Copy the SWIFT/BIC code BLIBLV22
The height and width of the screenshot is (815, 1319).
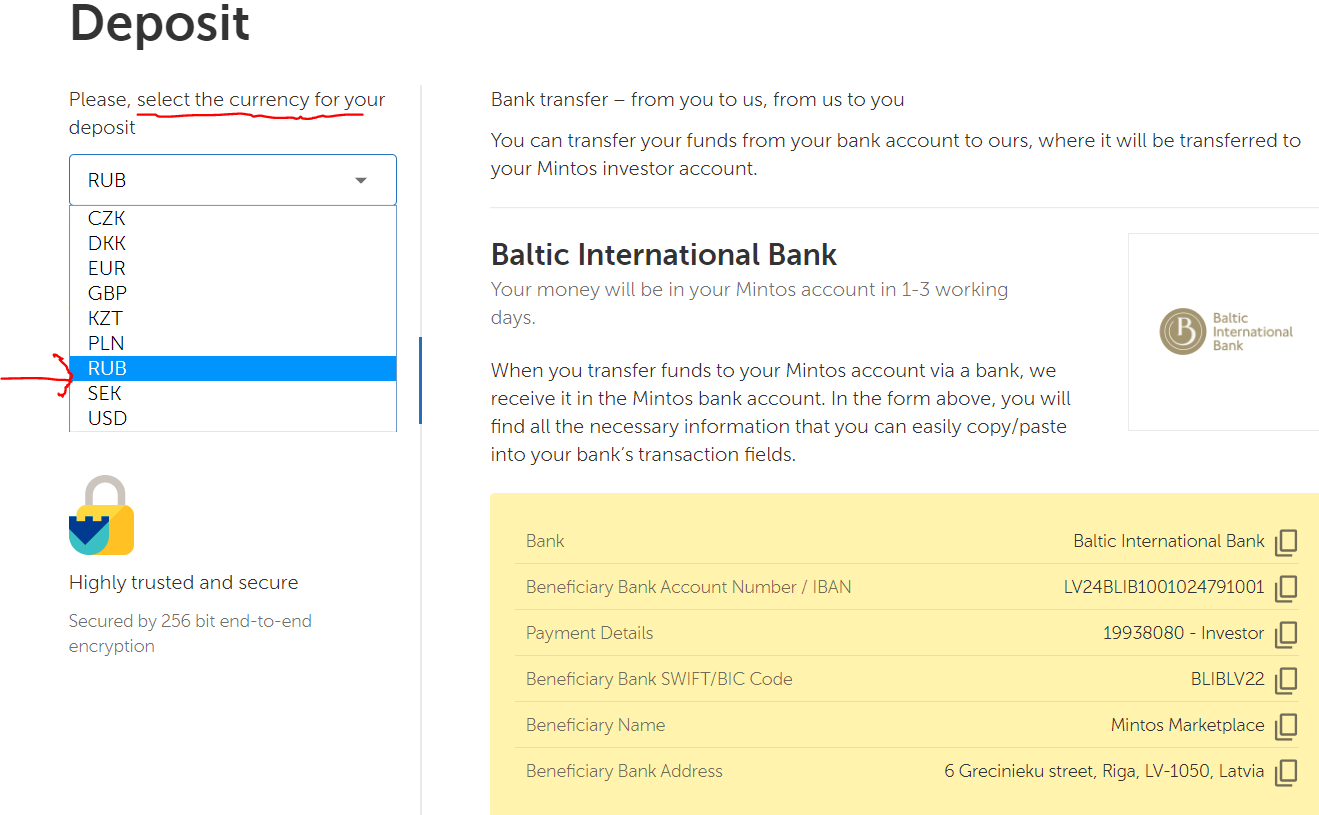click(1286, 680)
